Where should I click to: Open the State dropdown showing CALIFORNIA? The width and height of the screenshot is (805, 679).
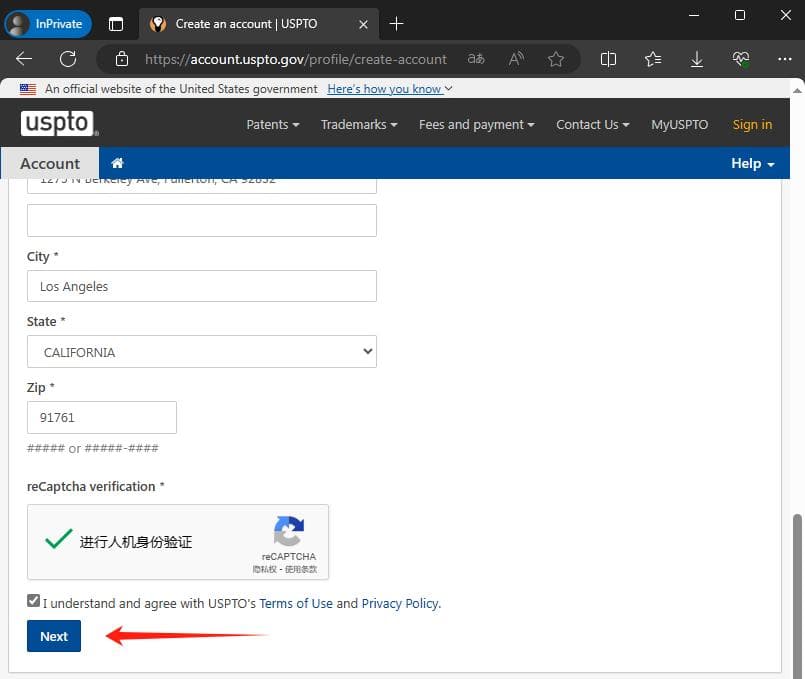[202, 352]
